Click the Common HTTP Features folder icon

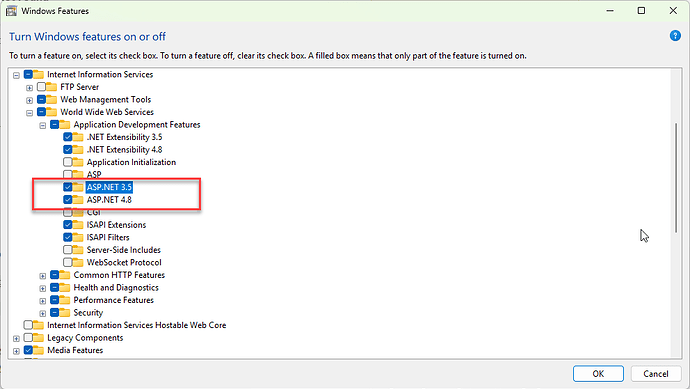point(65,275)
